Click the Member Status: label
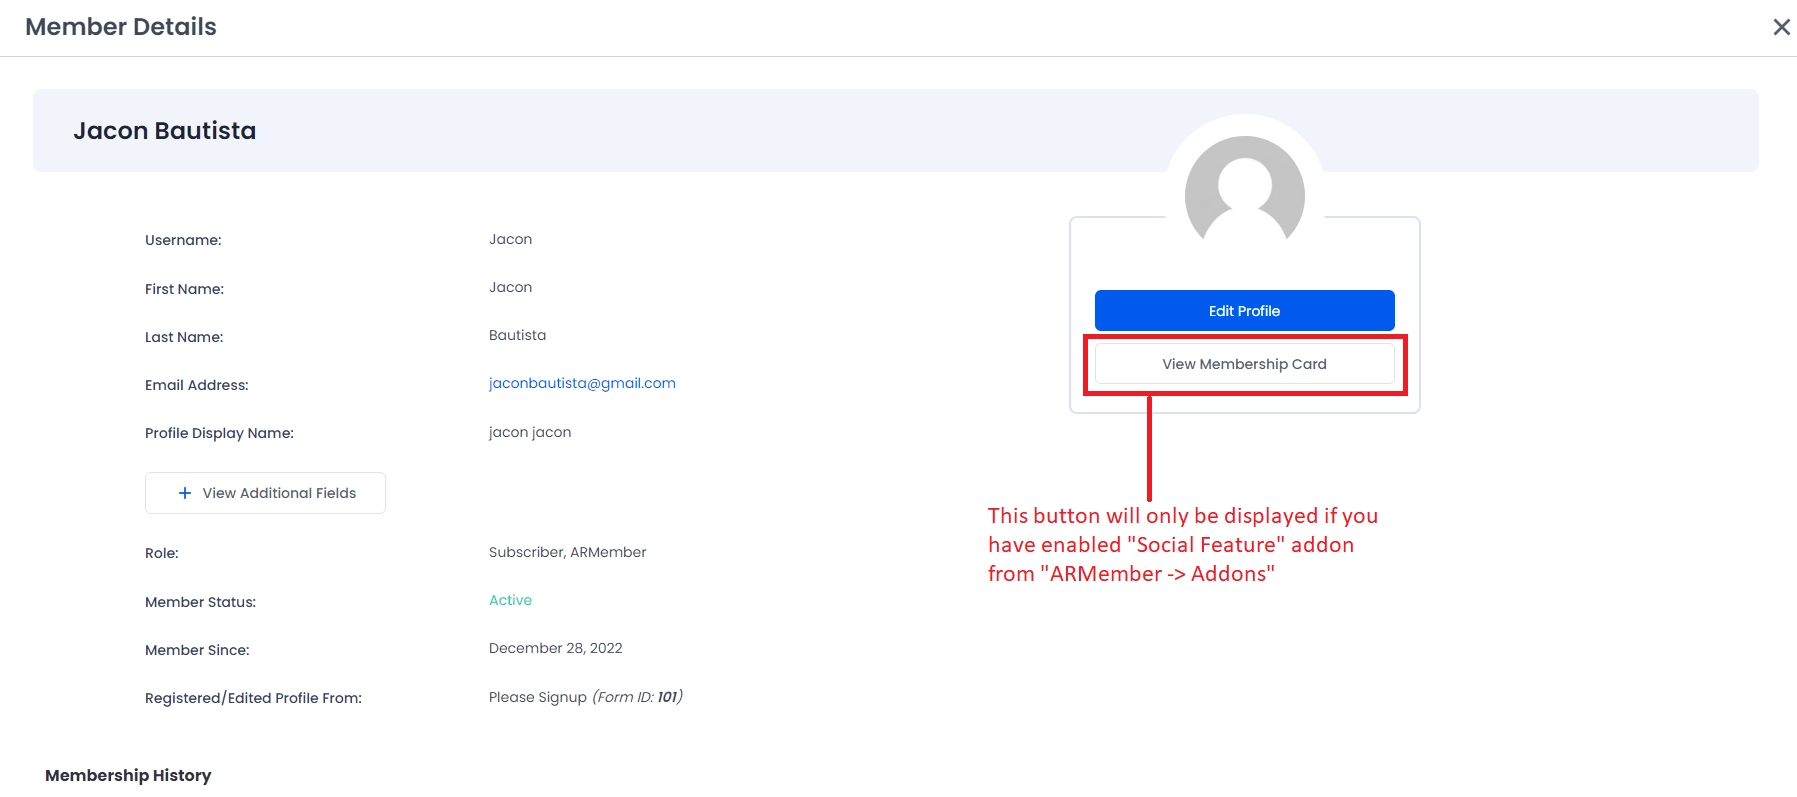 click(x=200, y=602)
